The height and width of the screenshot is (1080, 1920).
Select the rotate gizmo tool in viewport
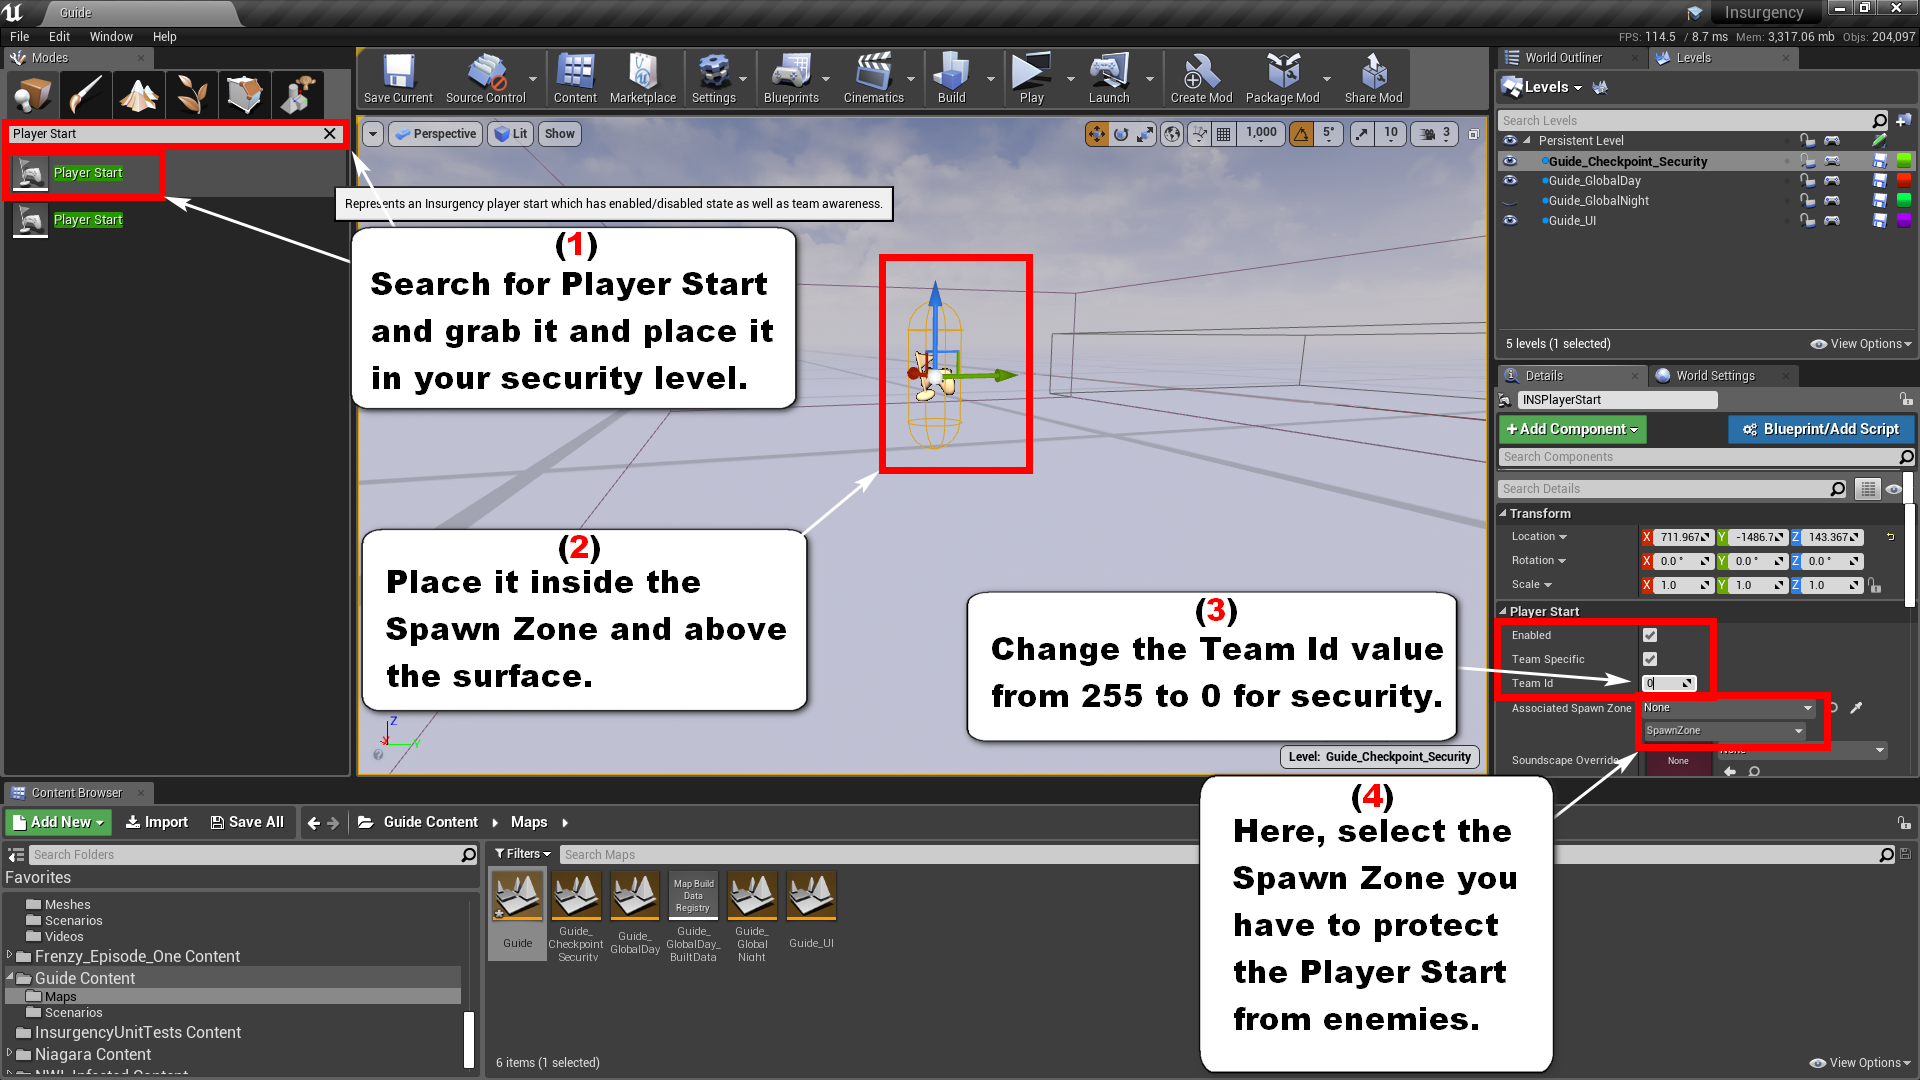(1121, 134)
